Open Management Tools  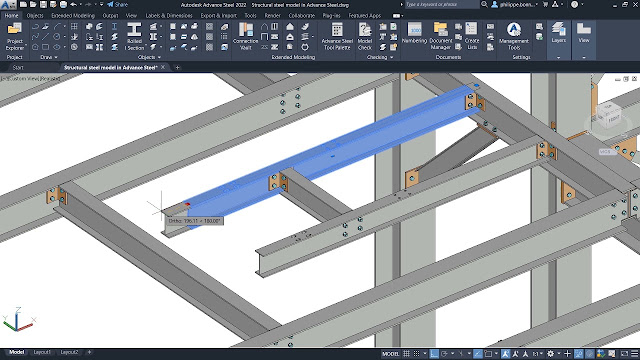coord(514,36)
